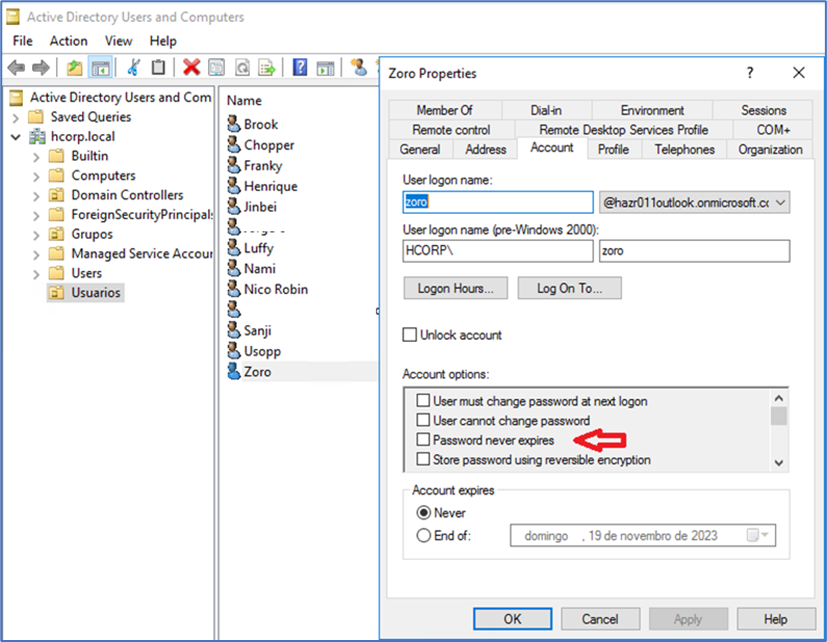This screenshot has height=642, width=827.
Task: Click the pre-Windows 2000 logon name field
Action: [693, 251]
